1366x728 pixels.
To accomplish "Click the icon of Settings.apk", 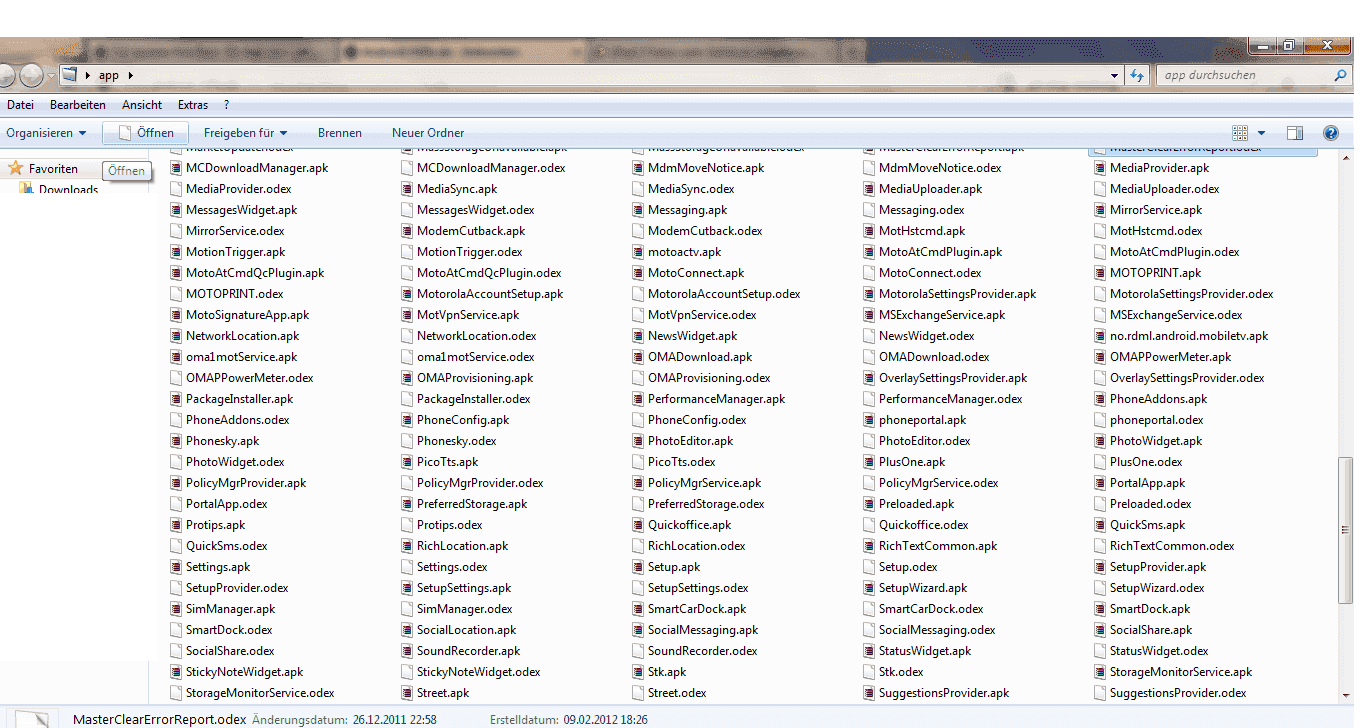I will 176,567.
